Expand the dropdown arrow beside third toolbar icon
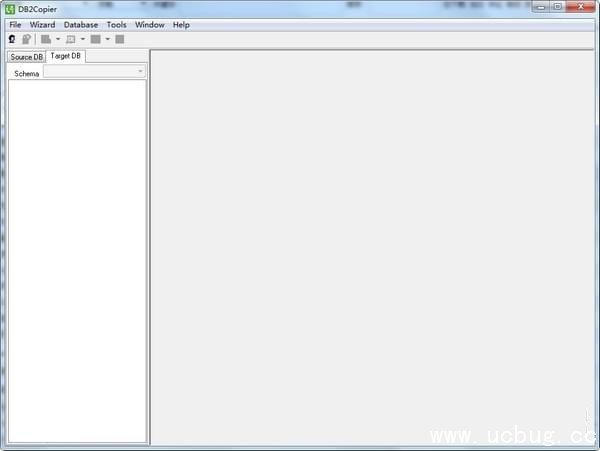The height and width of the screenshot is (451, 600). click(x=58, y=39)
